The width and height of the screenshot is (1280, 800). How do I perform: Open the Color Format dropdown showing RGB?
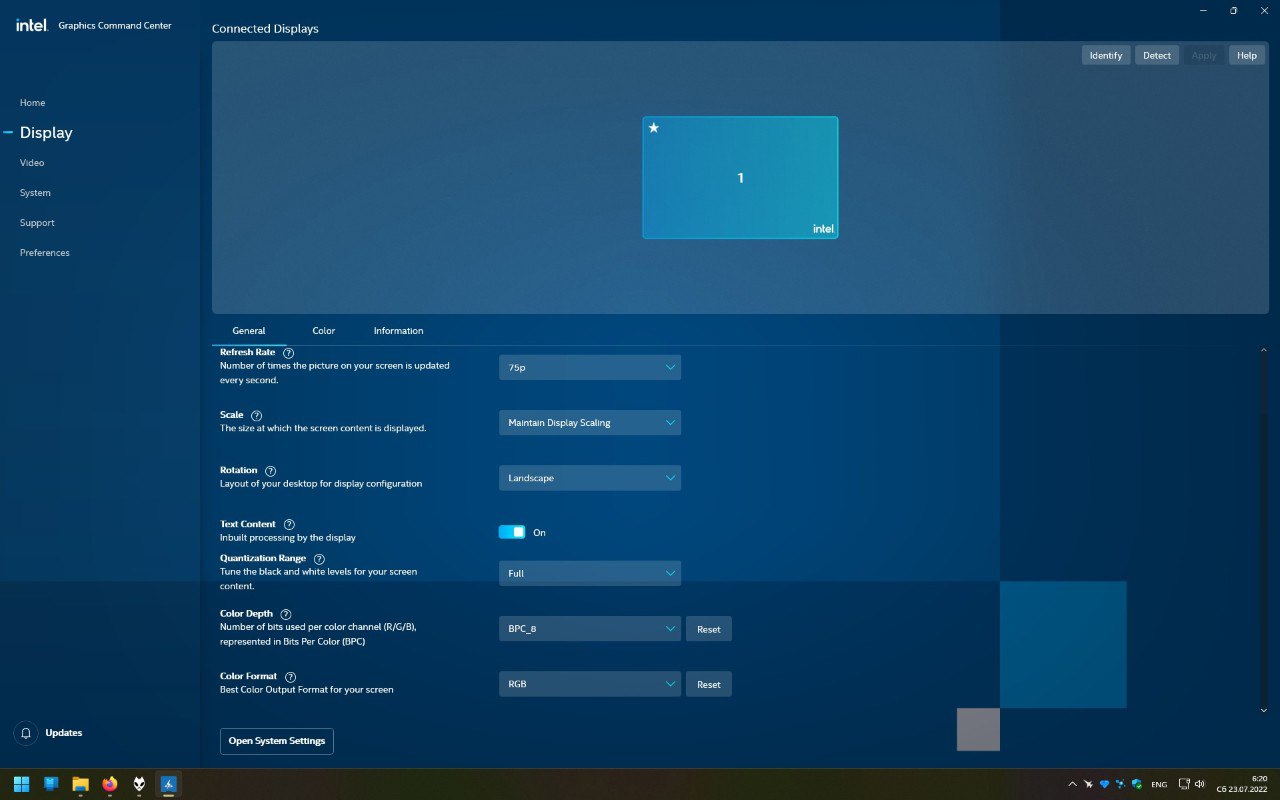pyautogui.click(x=590, y=684)
